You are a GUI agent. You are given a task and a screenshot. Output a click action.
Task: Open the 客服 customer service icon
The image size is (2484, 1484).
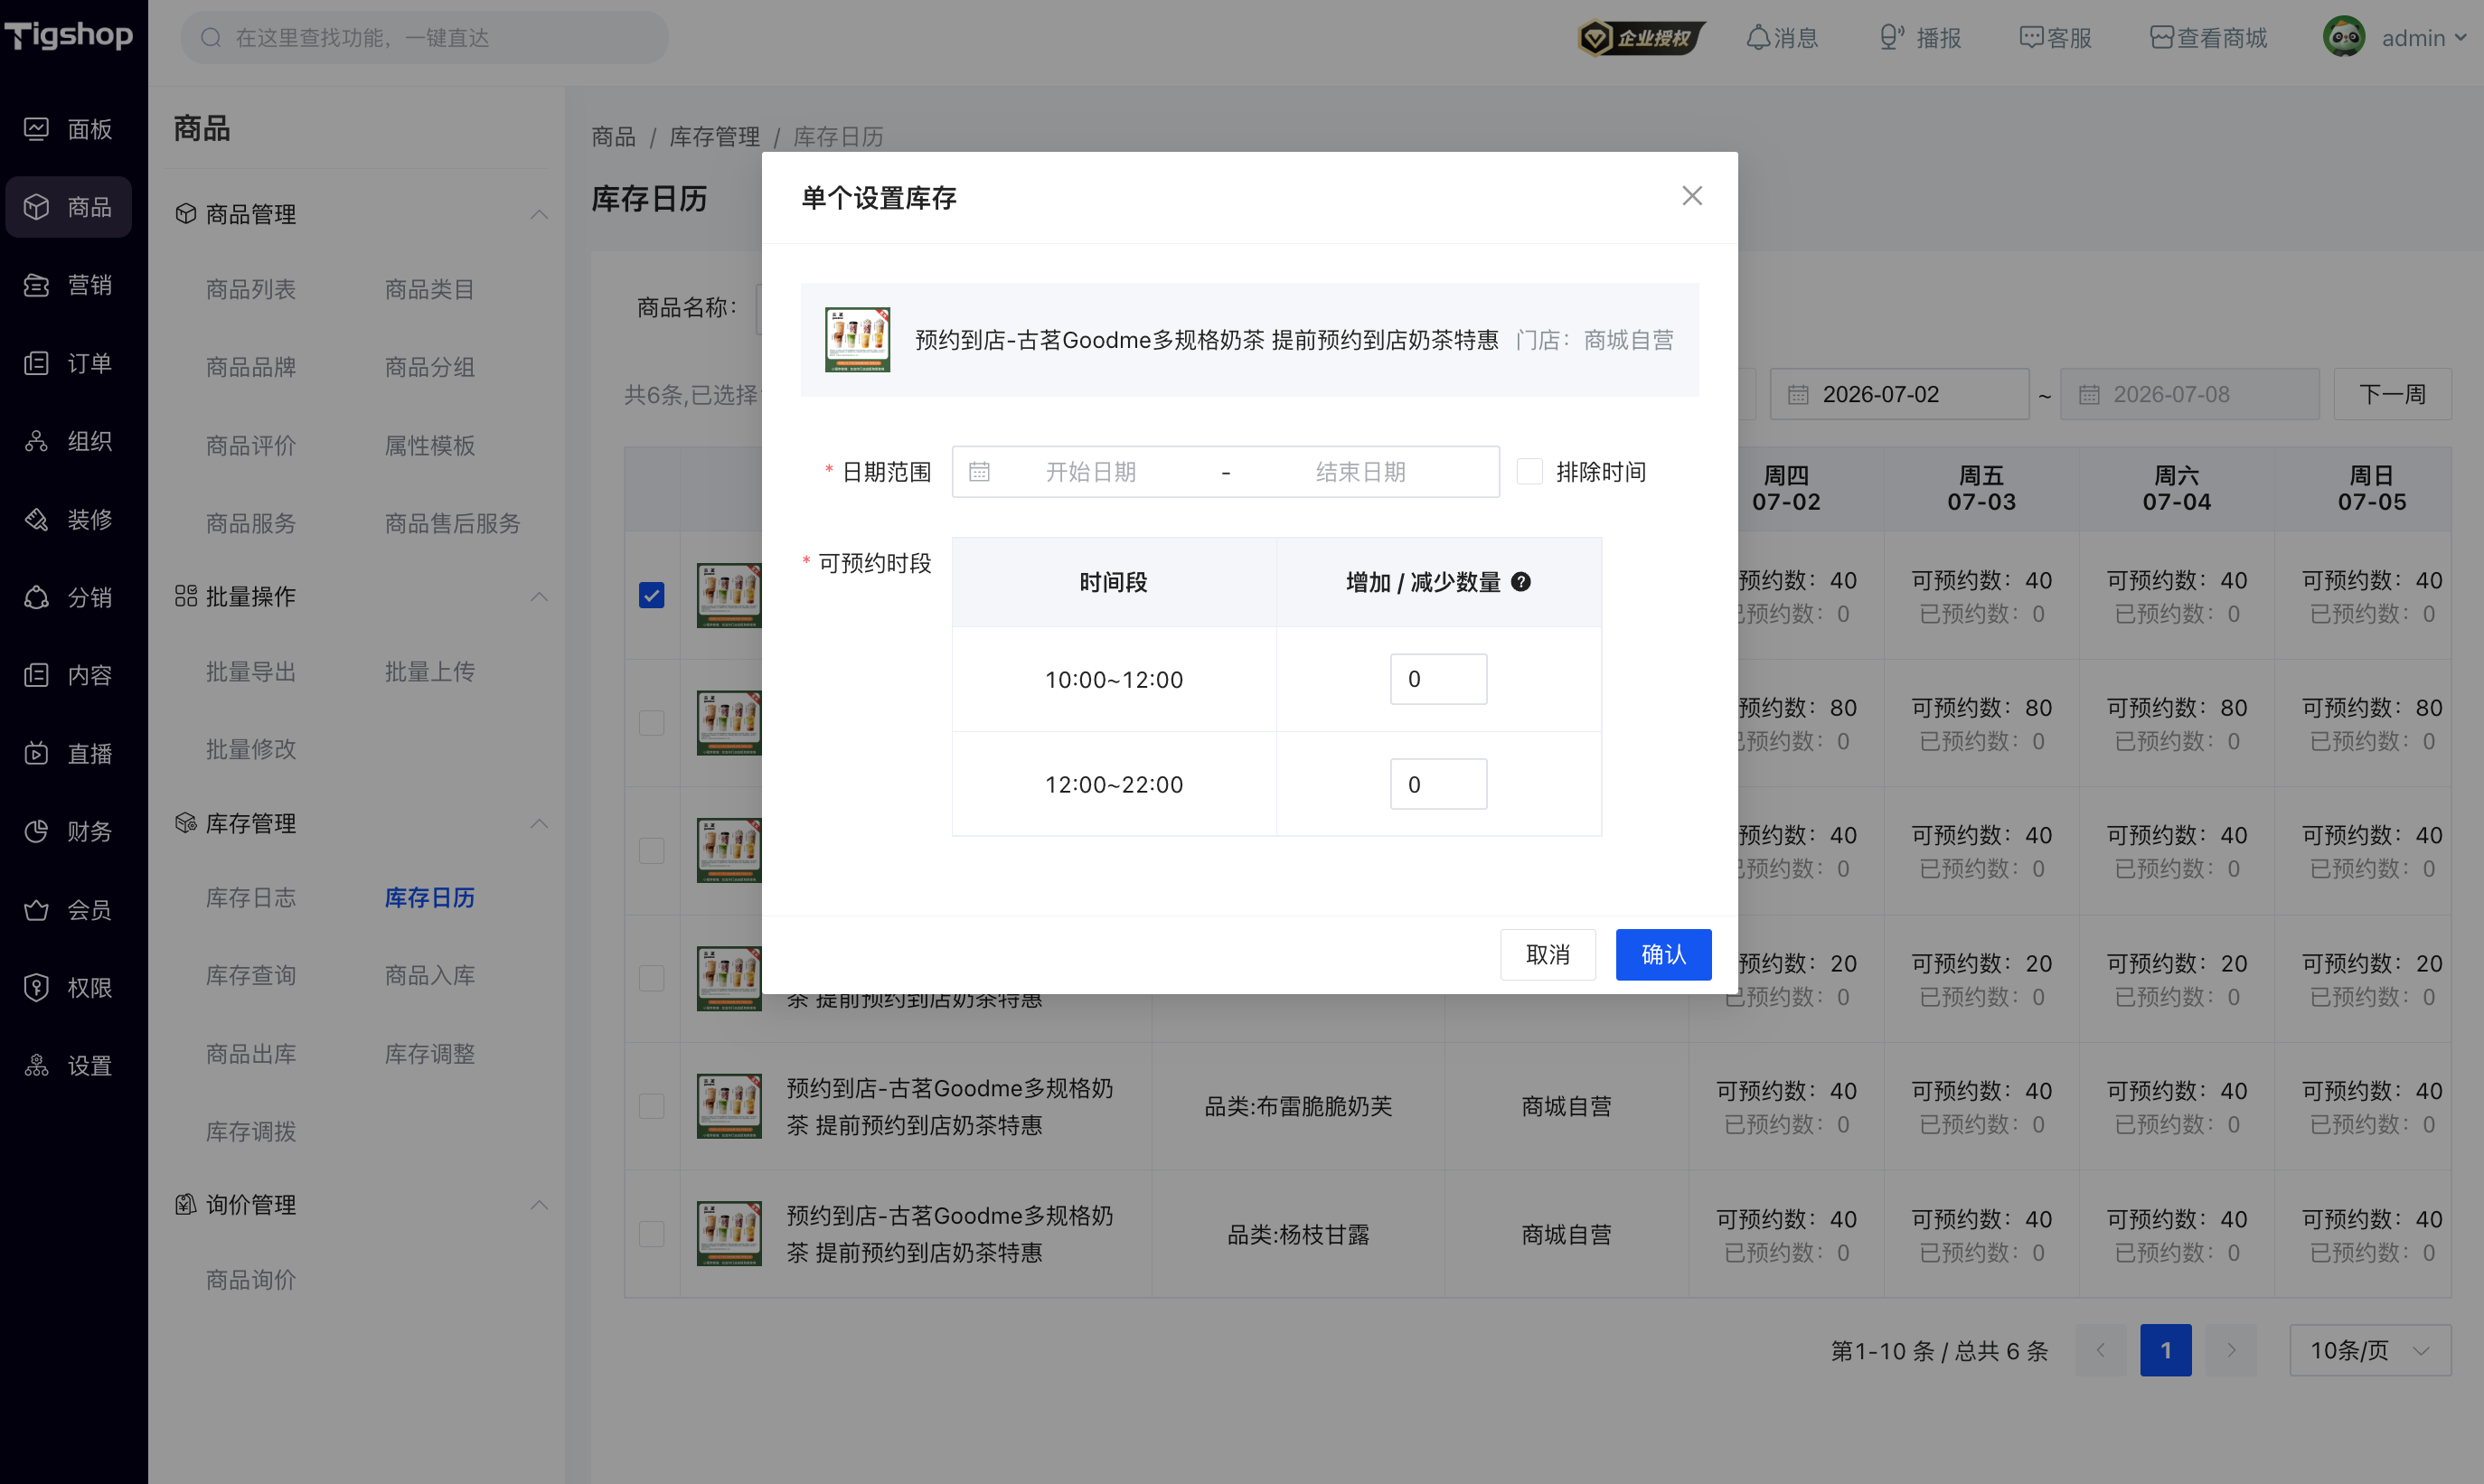tap(2031, 38)
